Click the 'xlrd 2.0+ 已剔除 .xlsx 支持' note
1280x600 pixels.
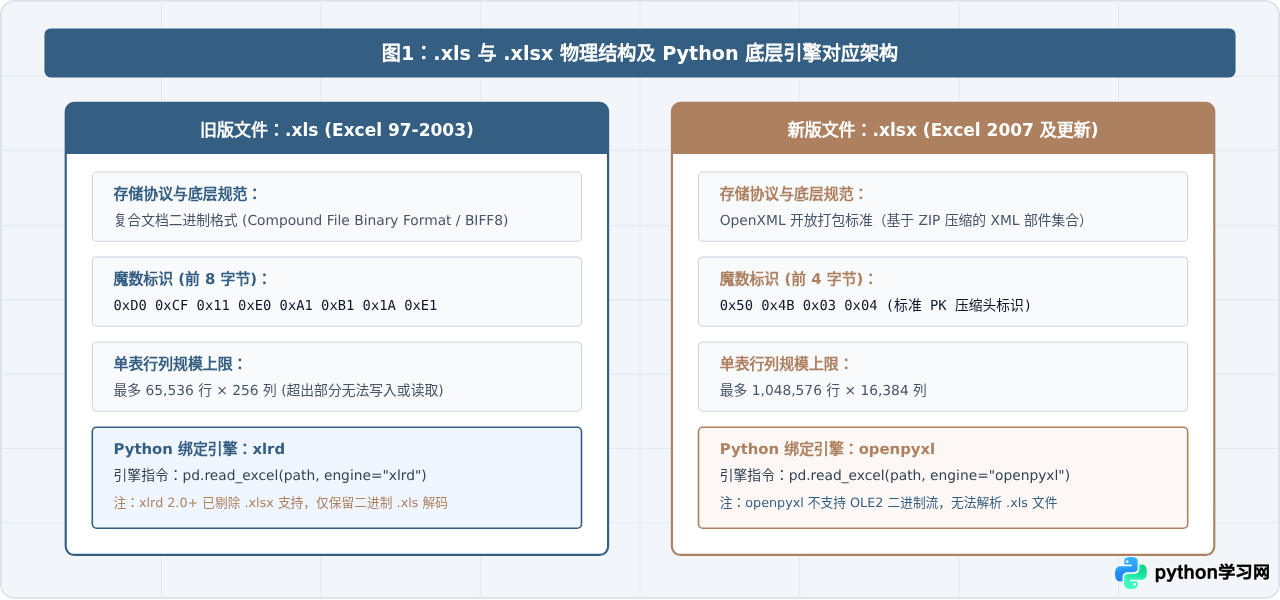click(281, 502)
